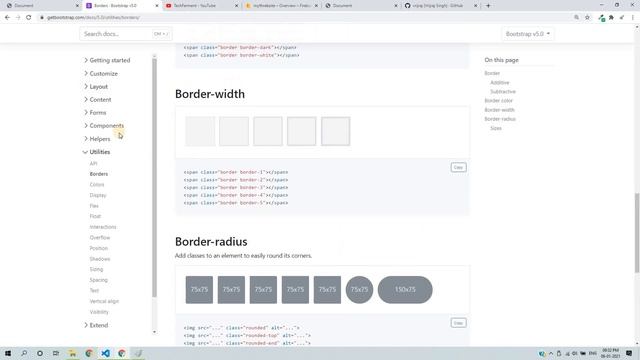Reload the Bootstrap docs page
The image size is (640, 360).
[x=29, y=18]
